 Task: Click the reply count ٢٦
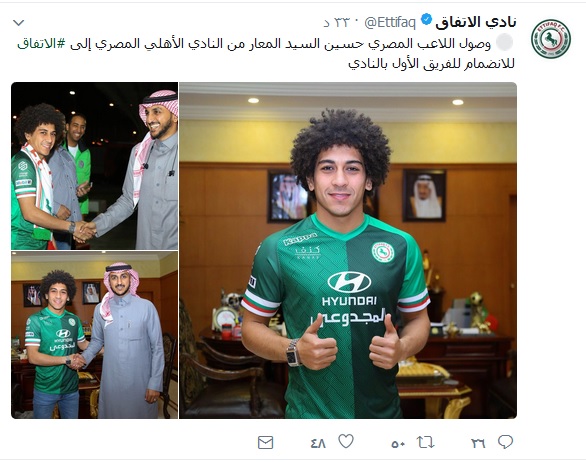click(478, 444)
